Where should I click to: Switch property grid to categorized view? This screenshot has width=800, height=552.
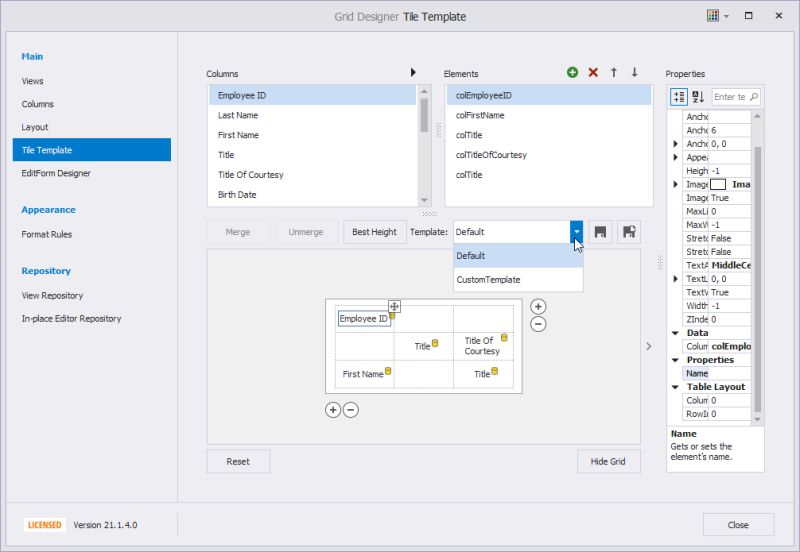[x=679, y=96]
